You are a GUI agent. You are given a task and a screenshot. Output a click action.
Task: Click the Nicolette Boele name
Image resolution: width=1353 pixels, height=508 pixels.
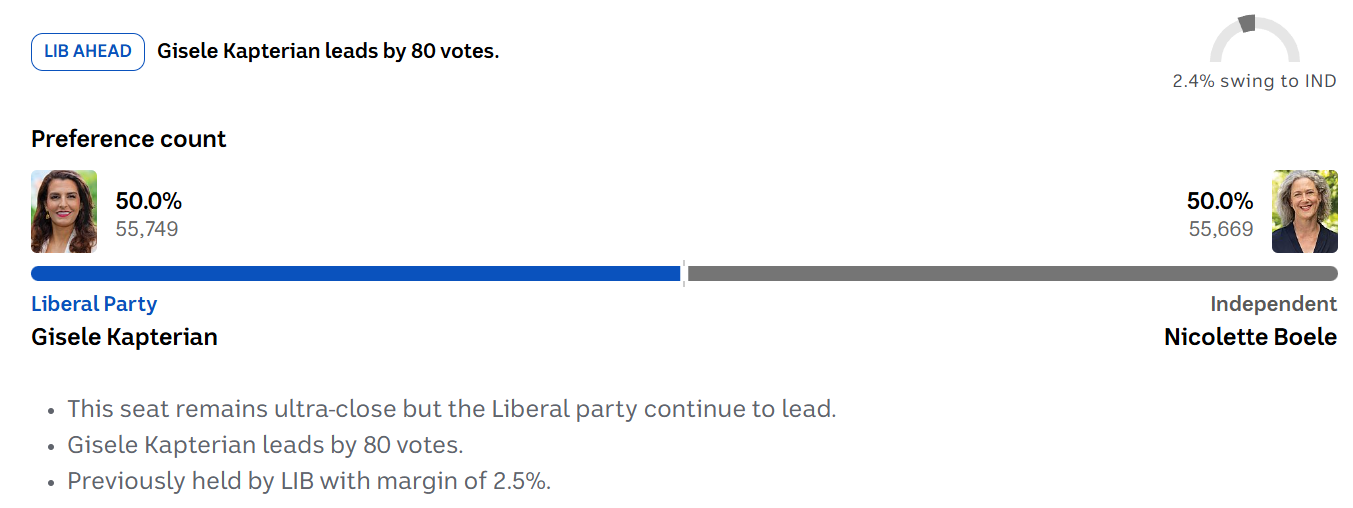point(1250,337)
